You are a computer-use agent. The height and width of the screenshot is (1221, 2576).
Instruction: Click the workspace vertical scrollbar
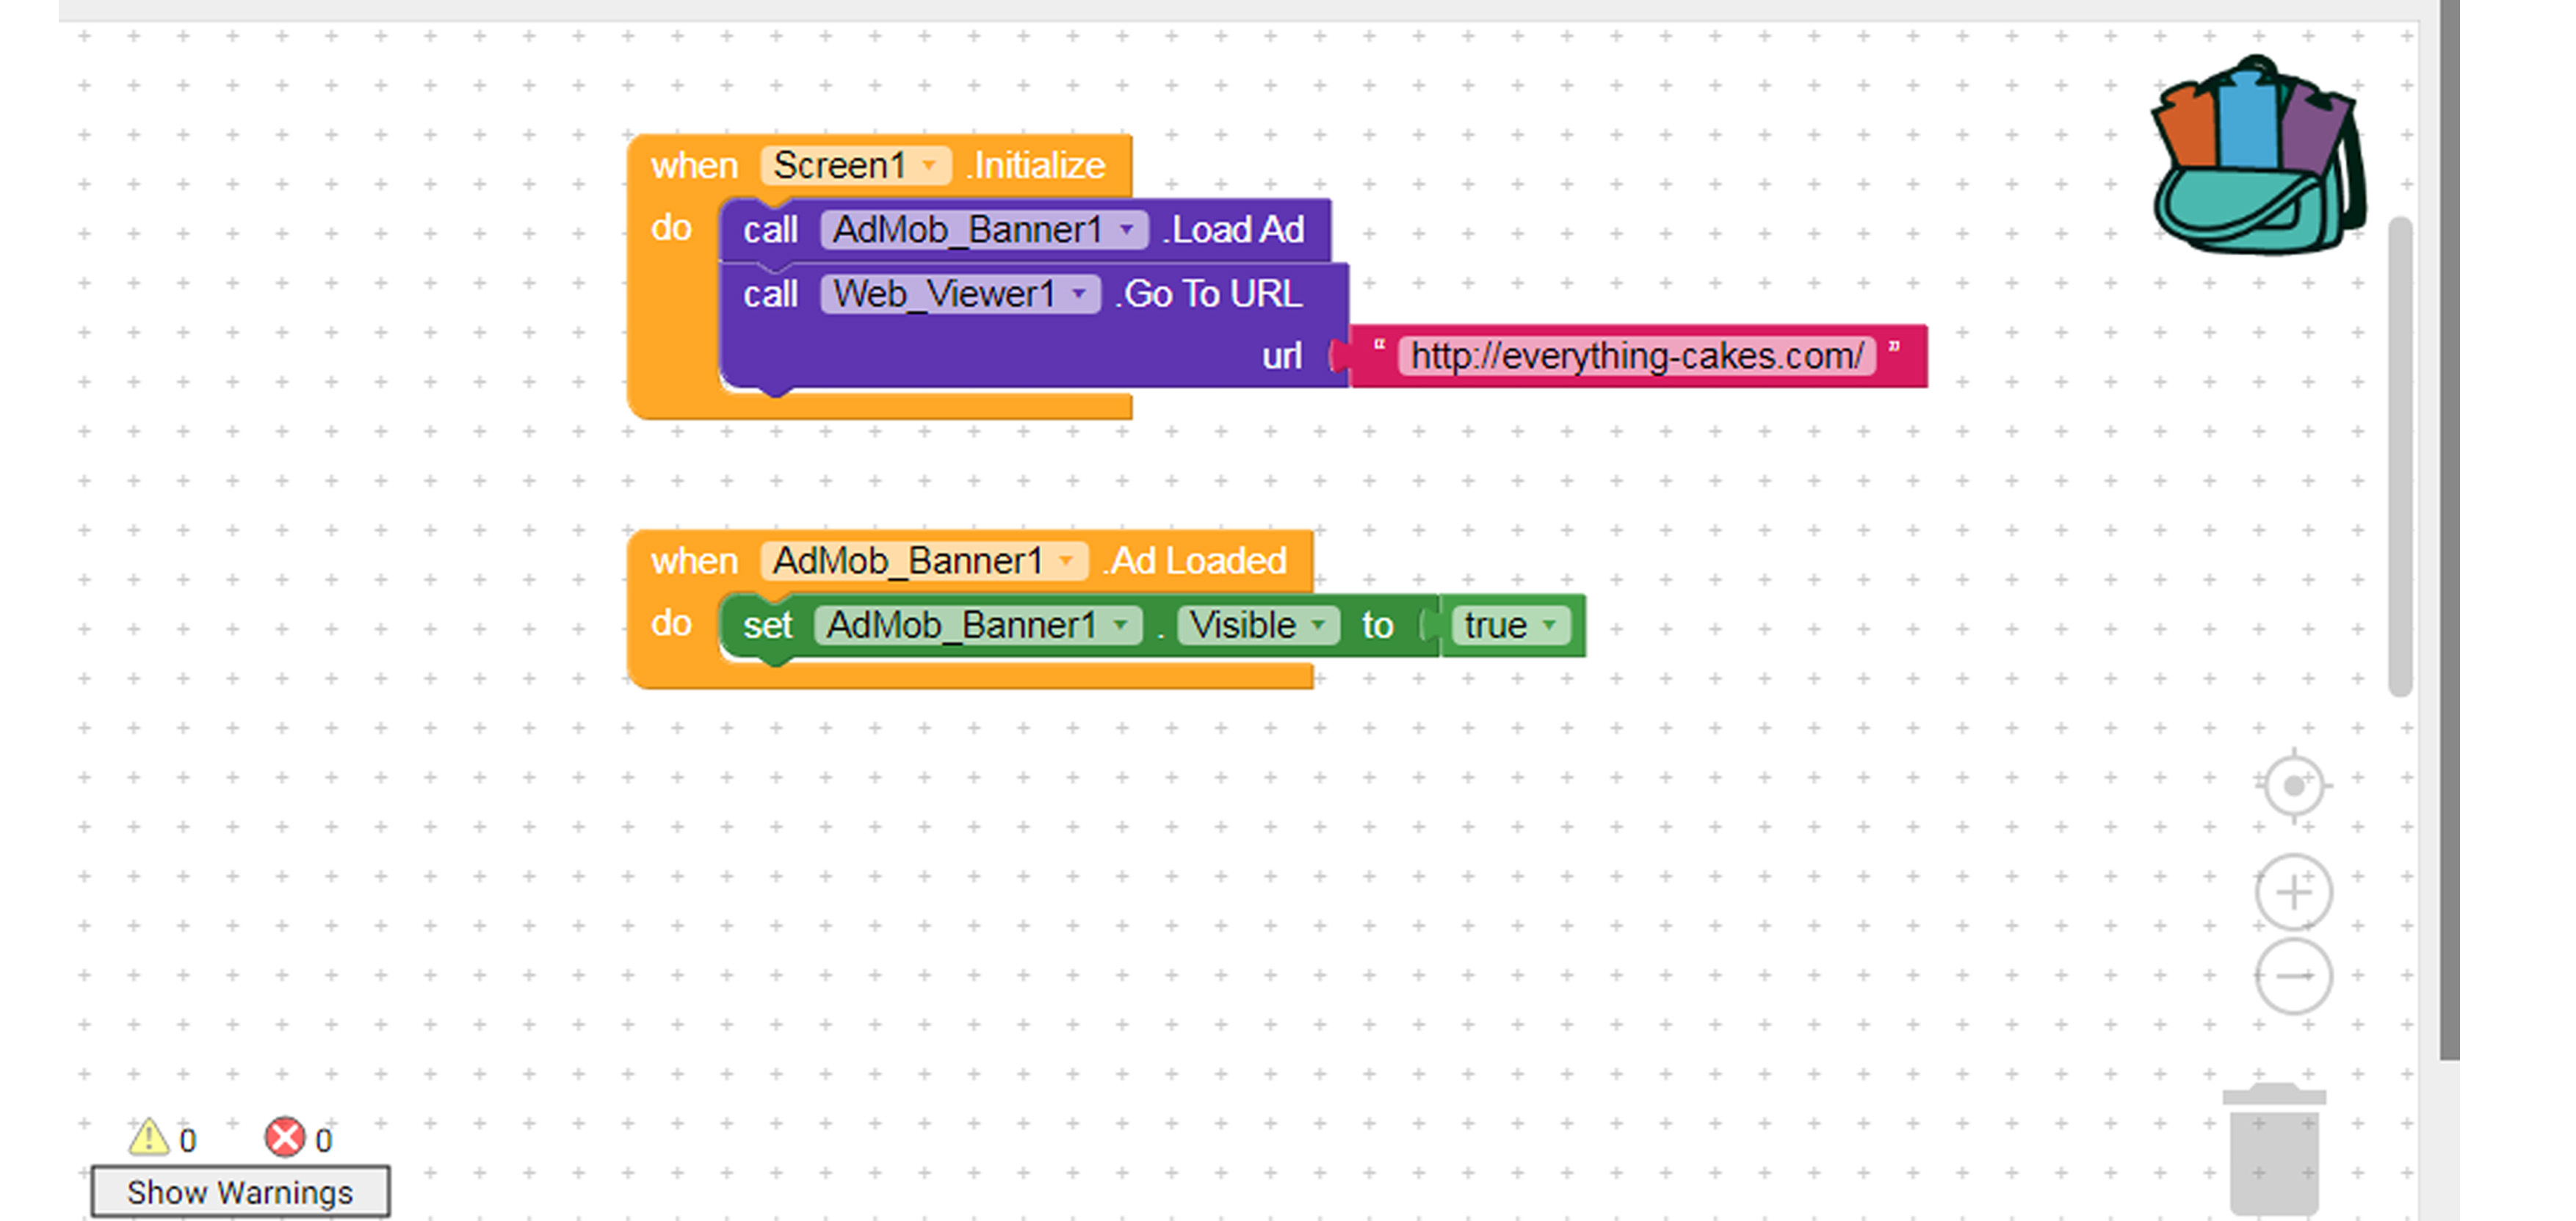tap(2399, 455)
